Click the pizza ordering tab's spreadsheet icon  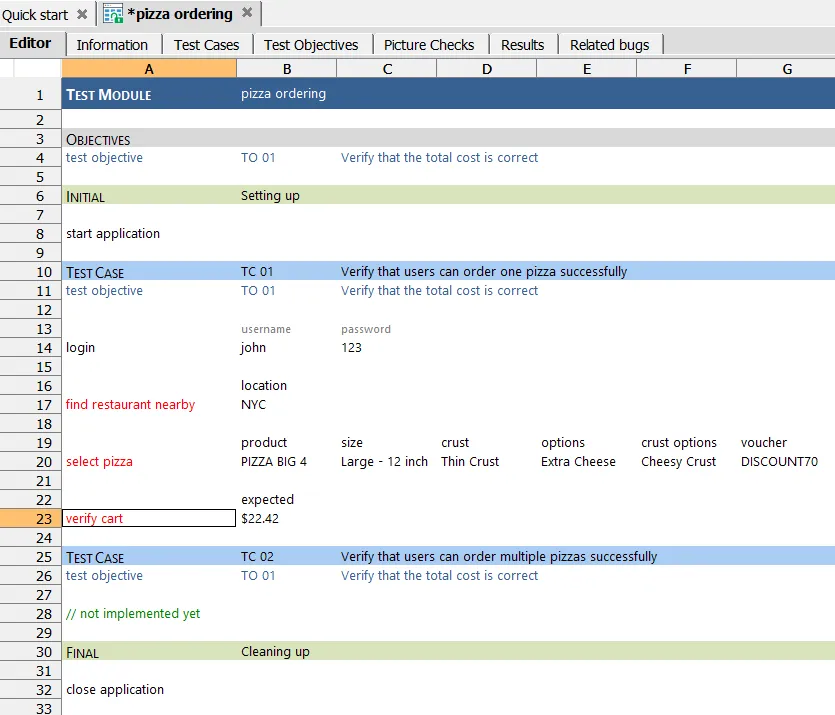113,15
